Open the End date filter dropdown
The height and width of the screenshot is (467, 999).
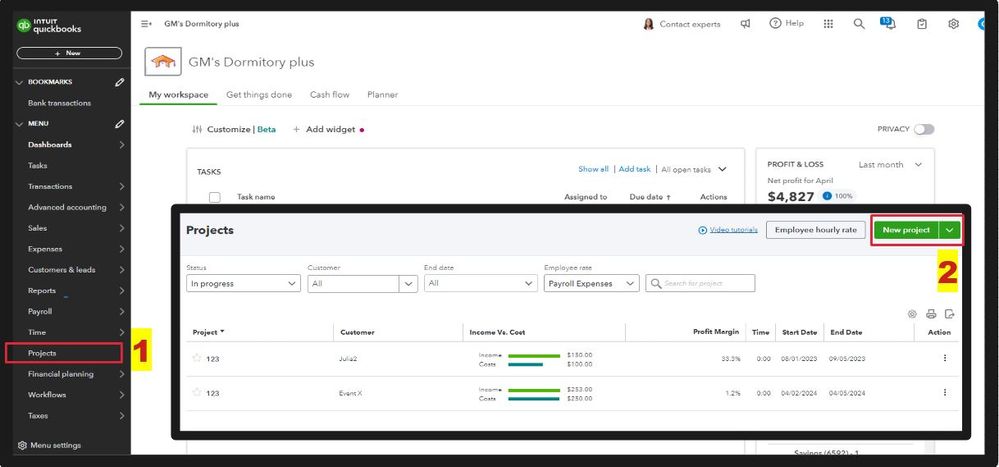point(480,284)
